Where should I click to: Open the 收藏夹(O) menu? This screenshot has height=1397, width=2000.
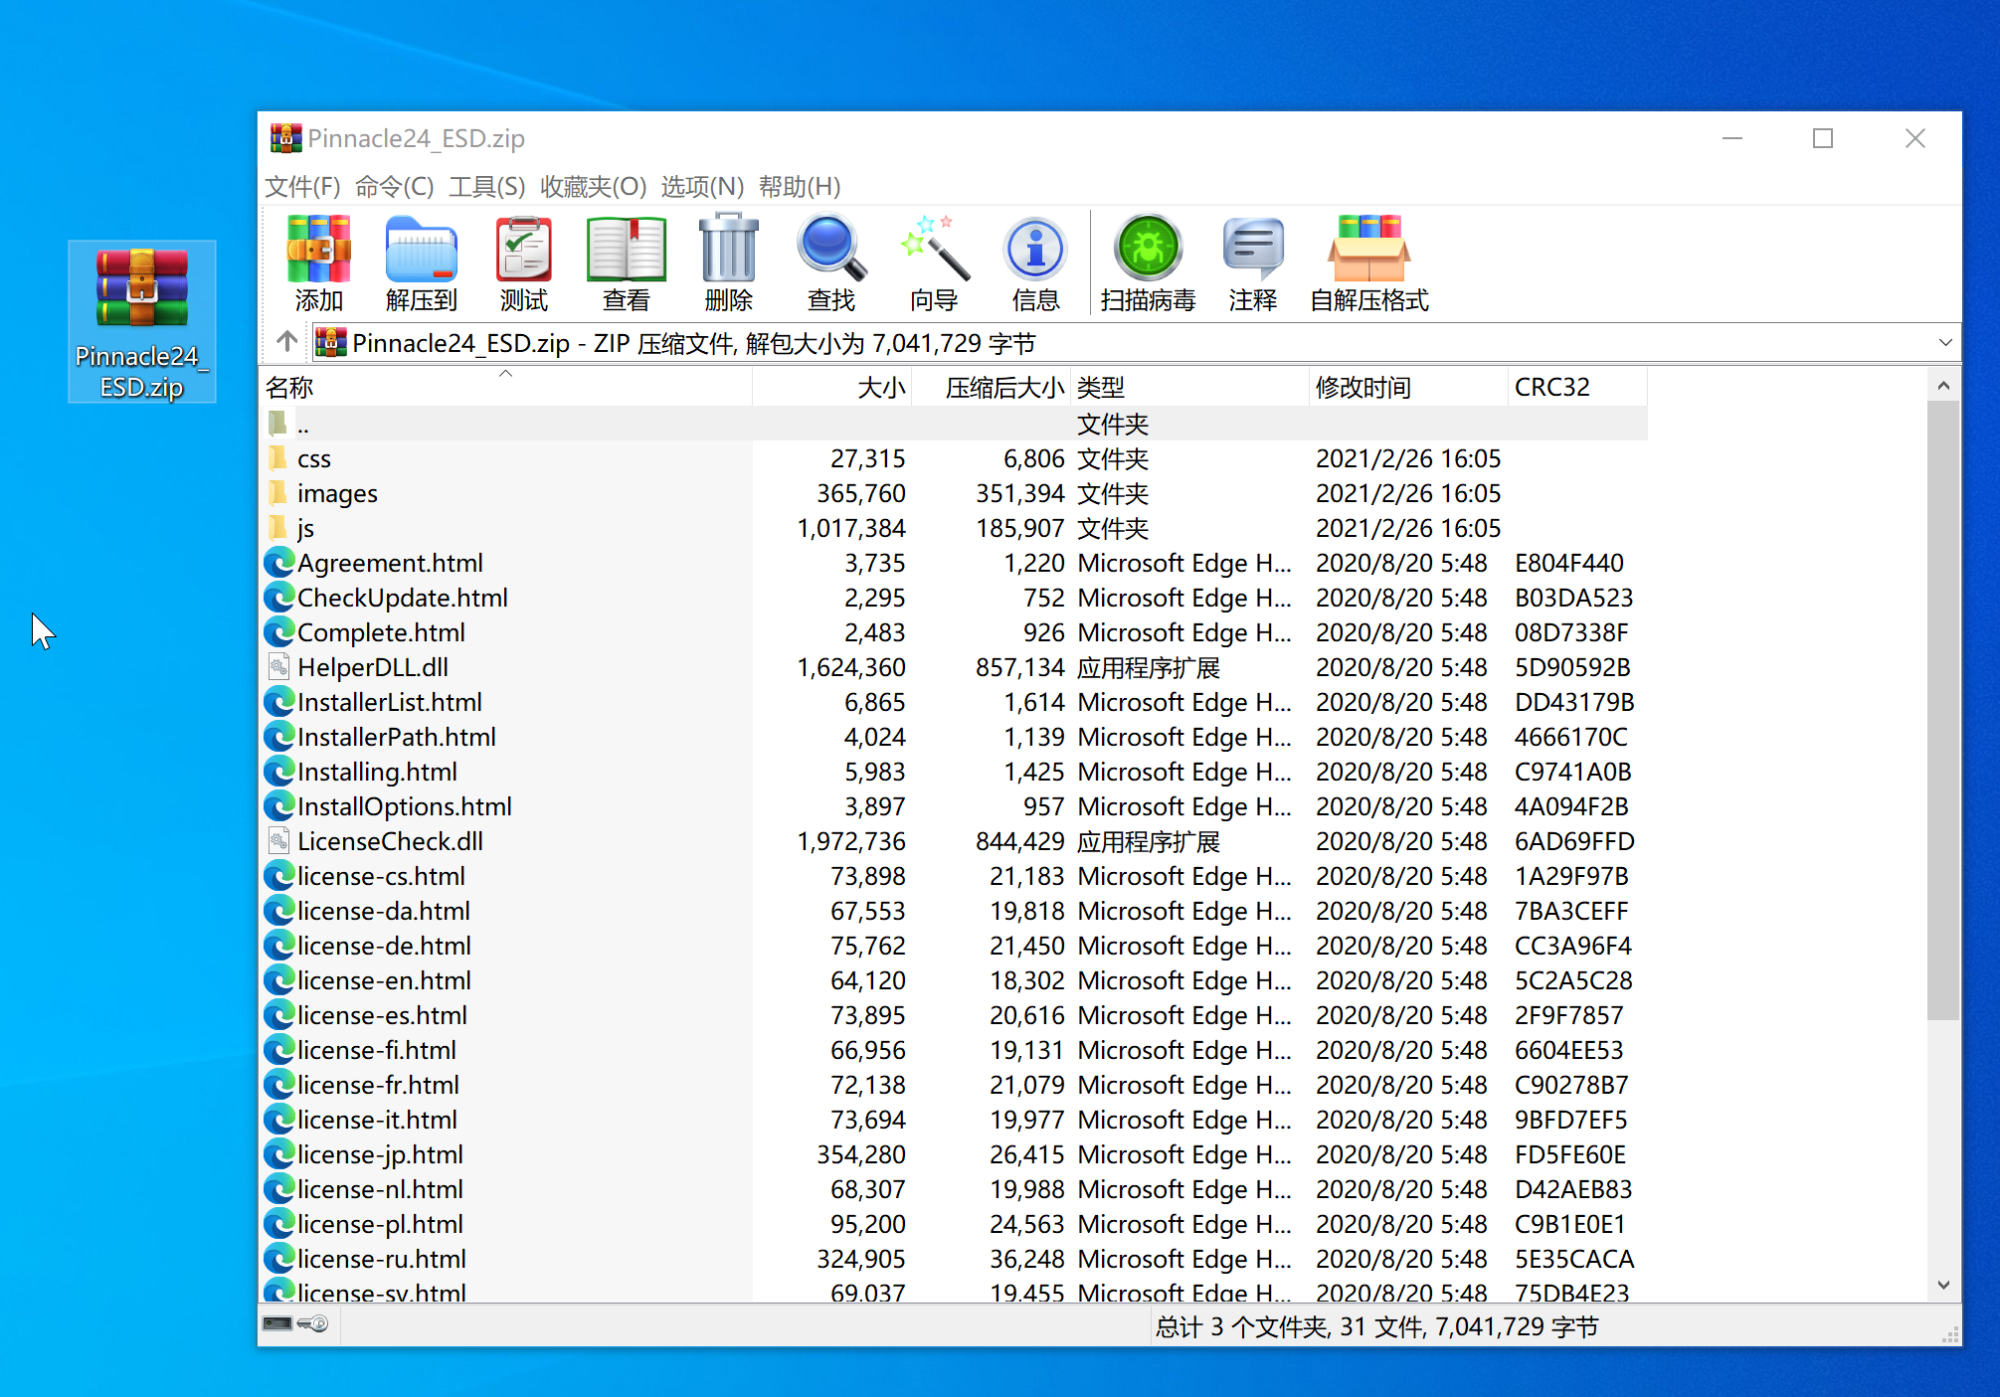click(593, 187)
